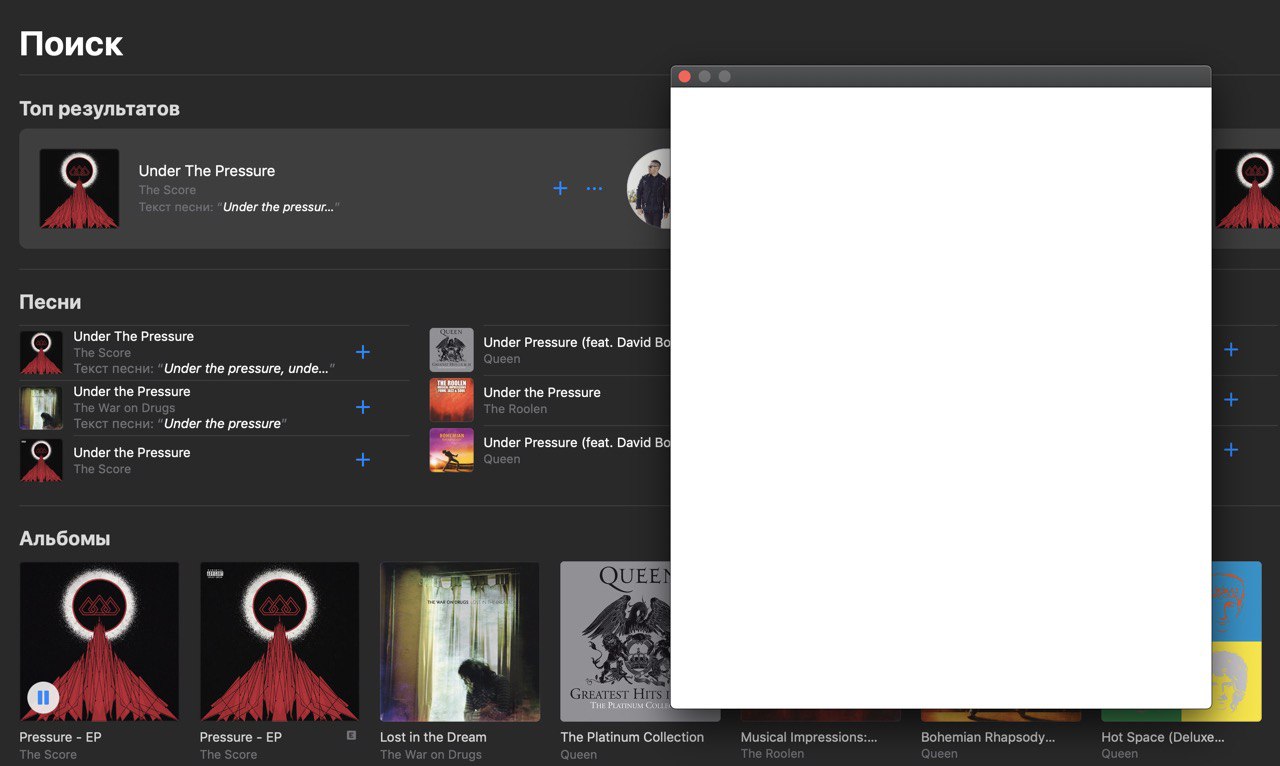Open album title "The Platinum Collection"
Viewport: 1280px width, 766px height.
(x=632, y=737)
